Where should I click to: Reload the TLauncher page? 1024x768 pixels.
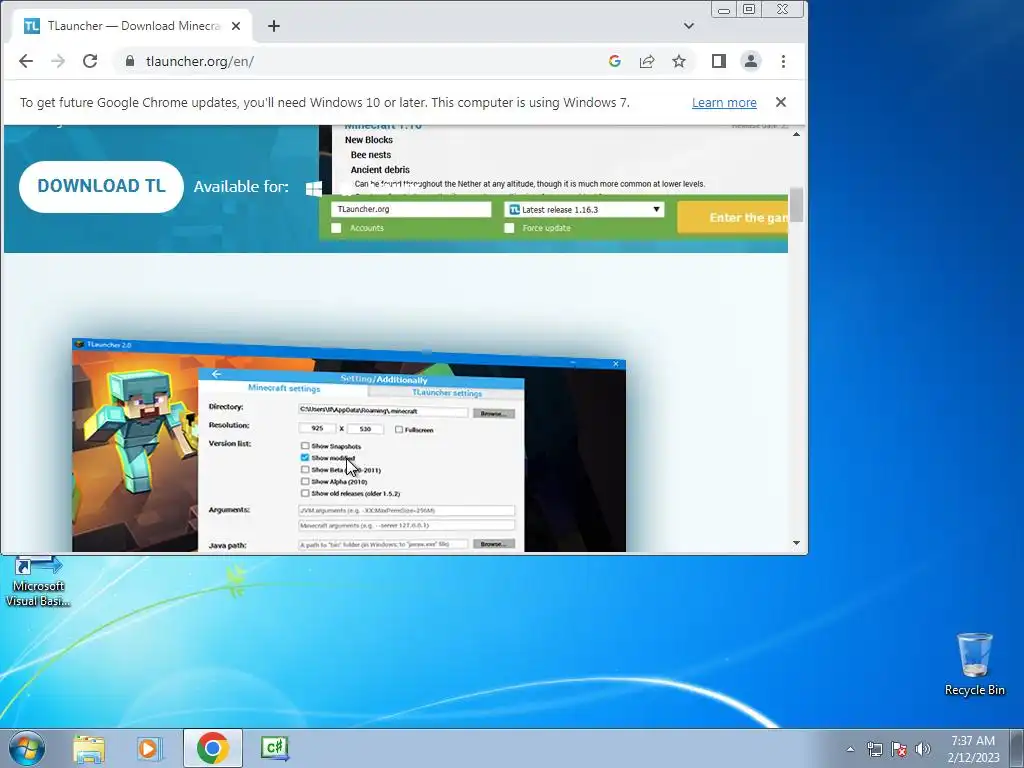click(90, 61)
